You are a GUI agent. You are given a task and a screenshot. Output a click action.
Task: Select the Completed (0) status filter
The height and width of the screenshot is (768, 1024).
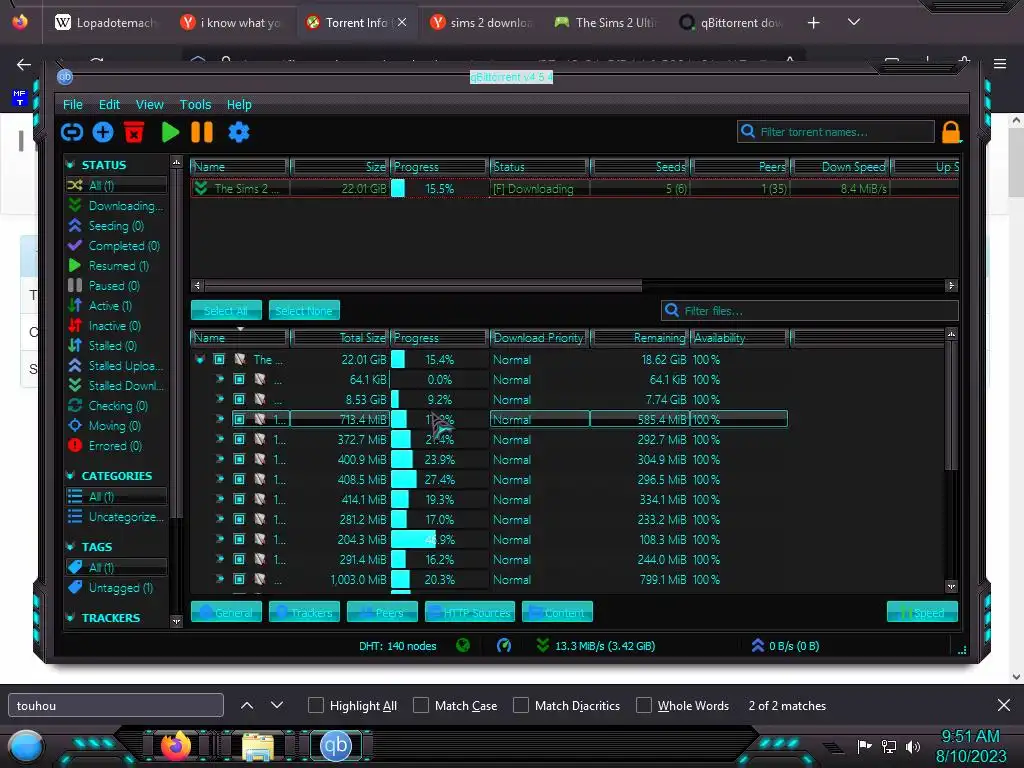point(114,246)
